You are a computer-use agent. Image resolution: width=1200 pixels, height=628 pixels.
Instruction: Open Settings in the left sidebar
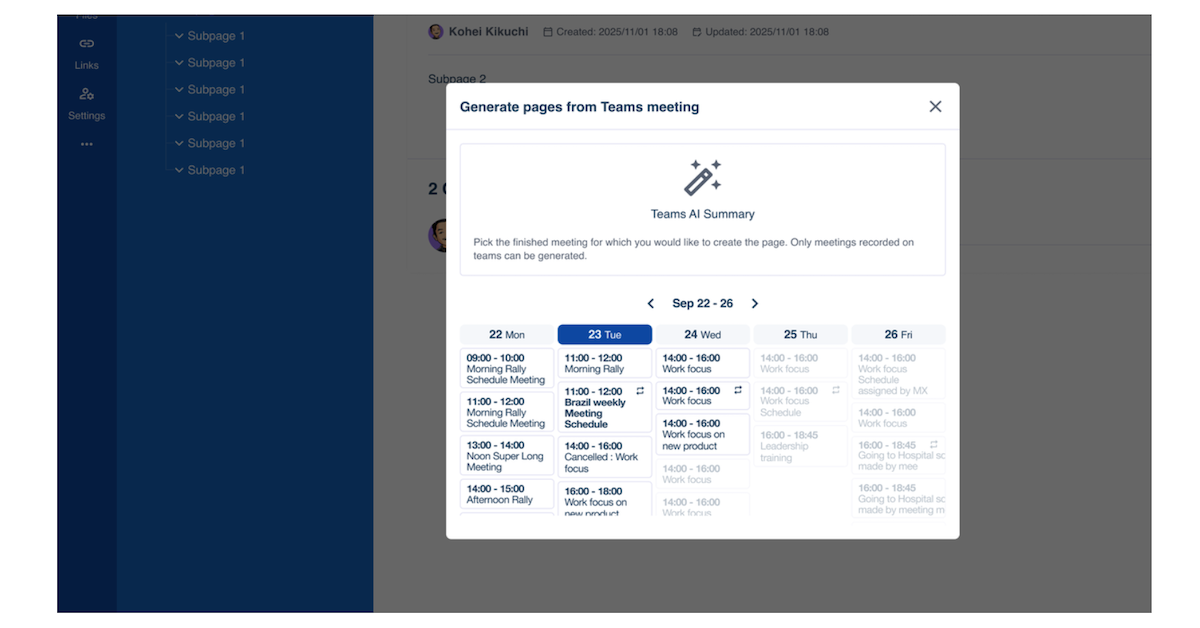tap(87, 102)
